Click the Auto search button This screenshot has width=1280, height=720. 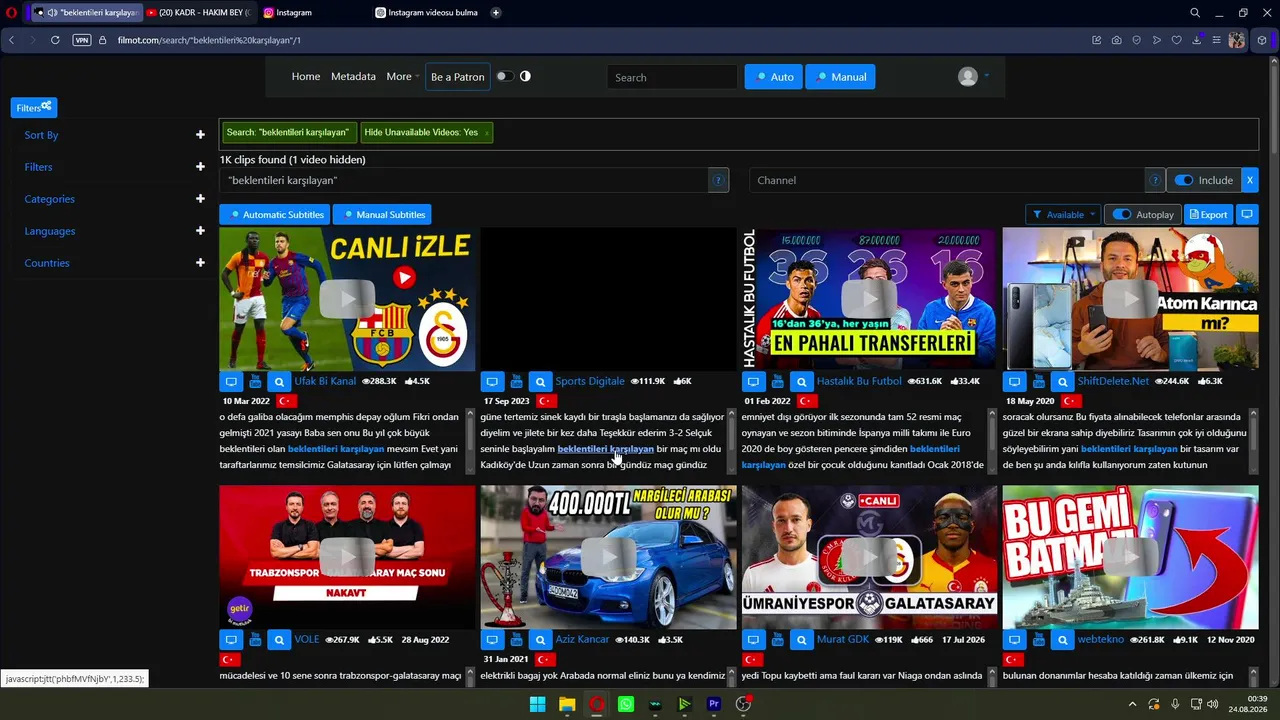774,77
